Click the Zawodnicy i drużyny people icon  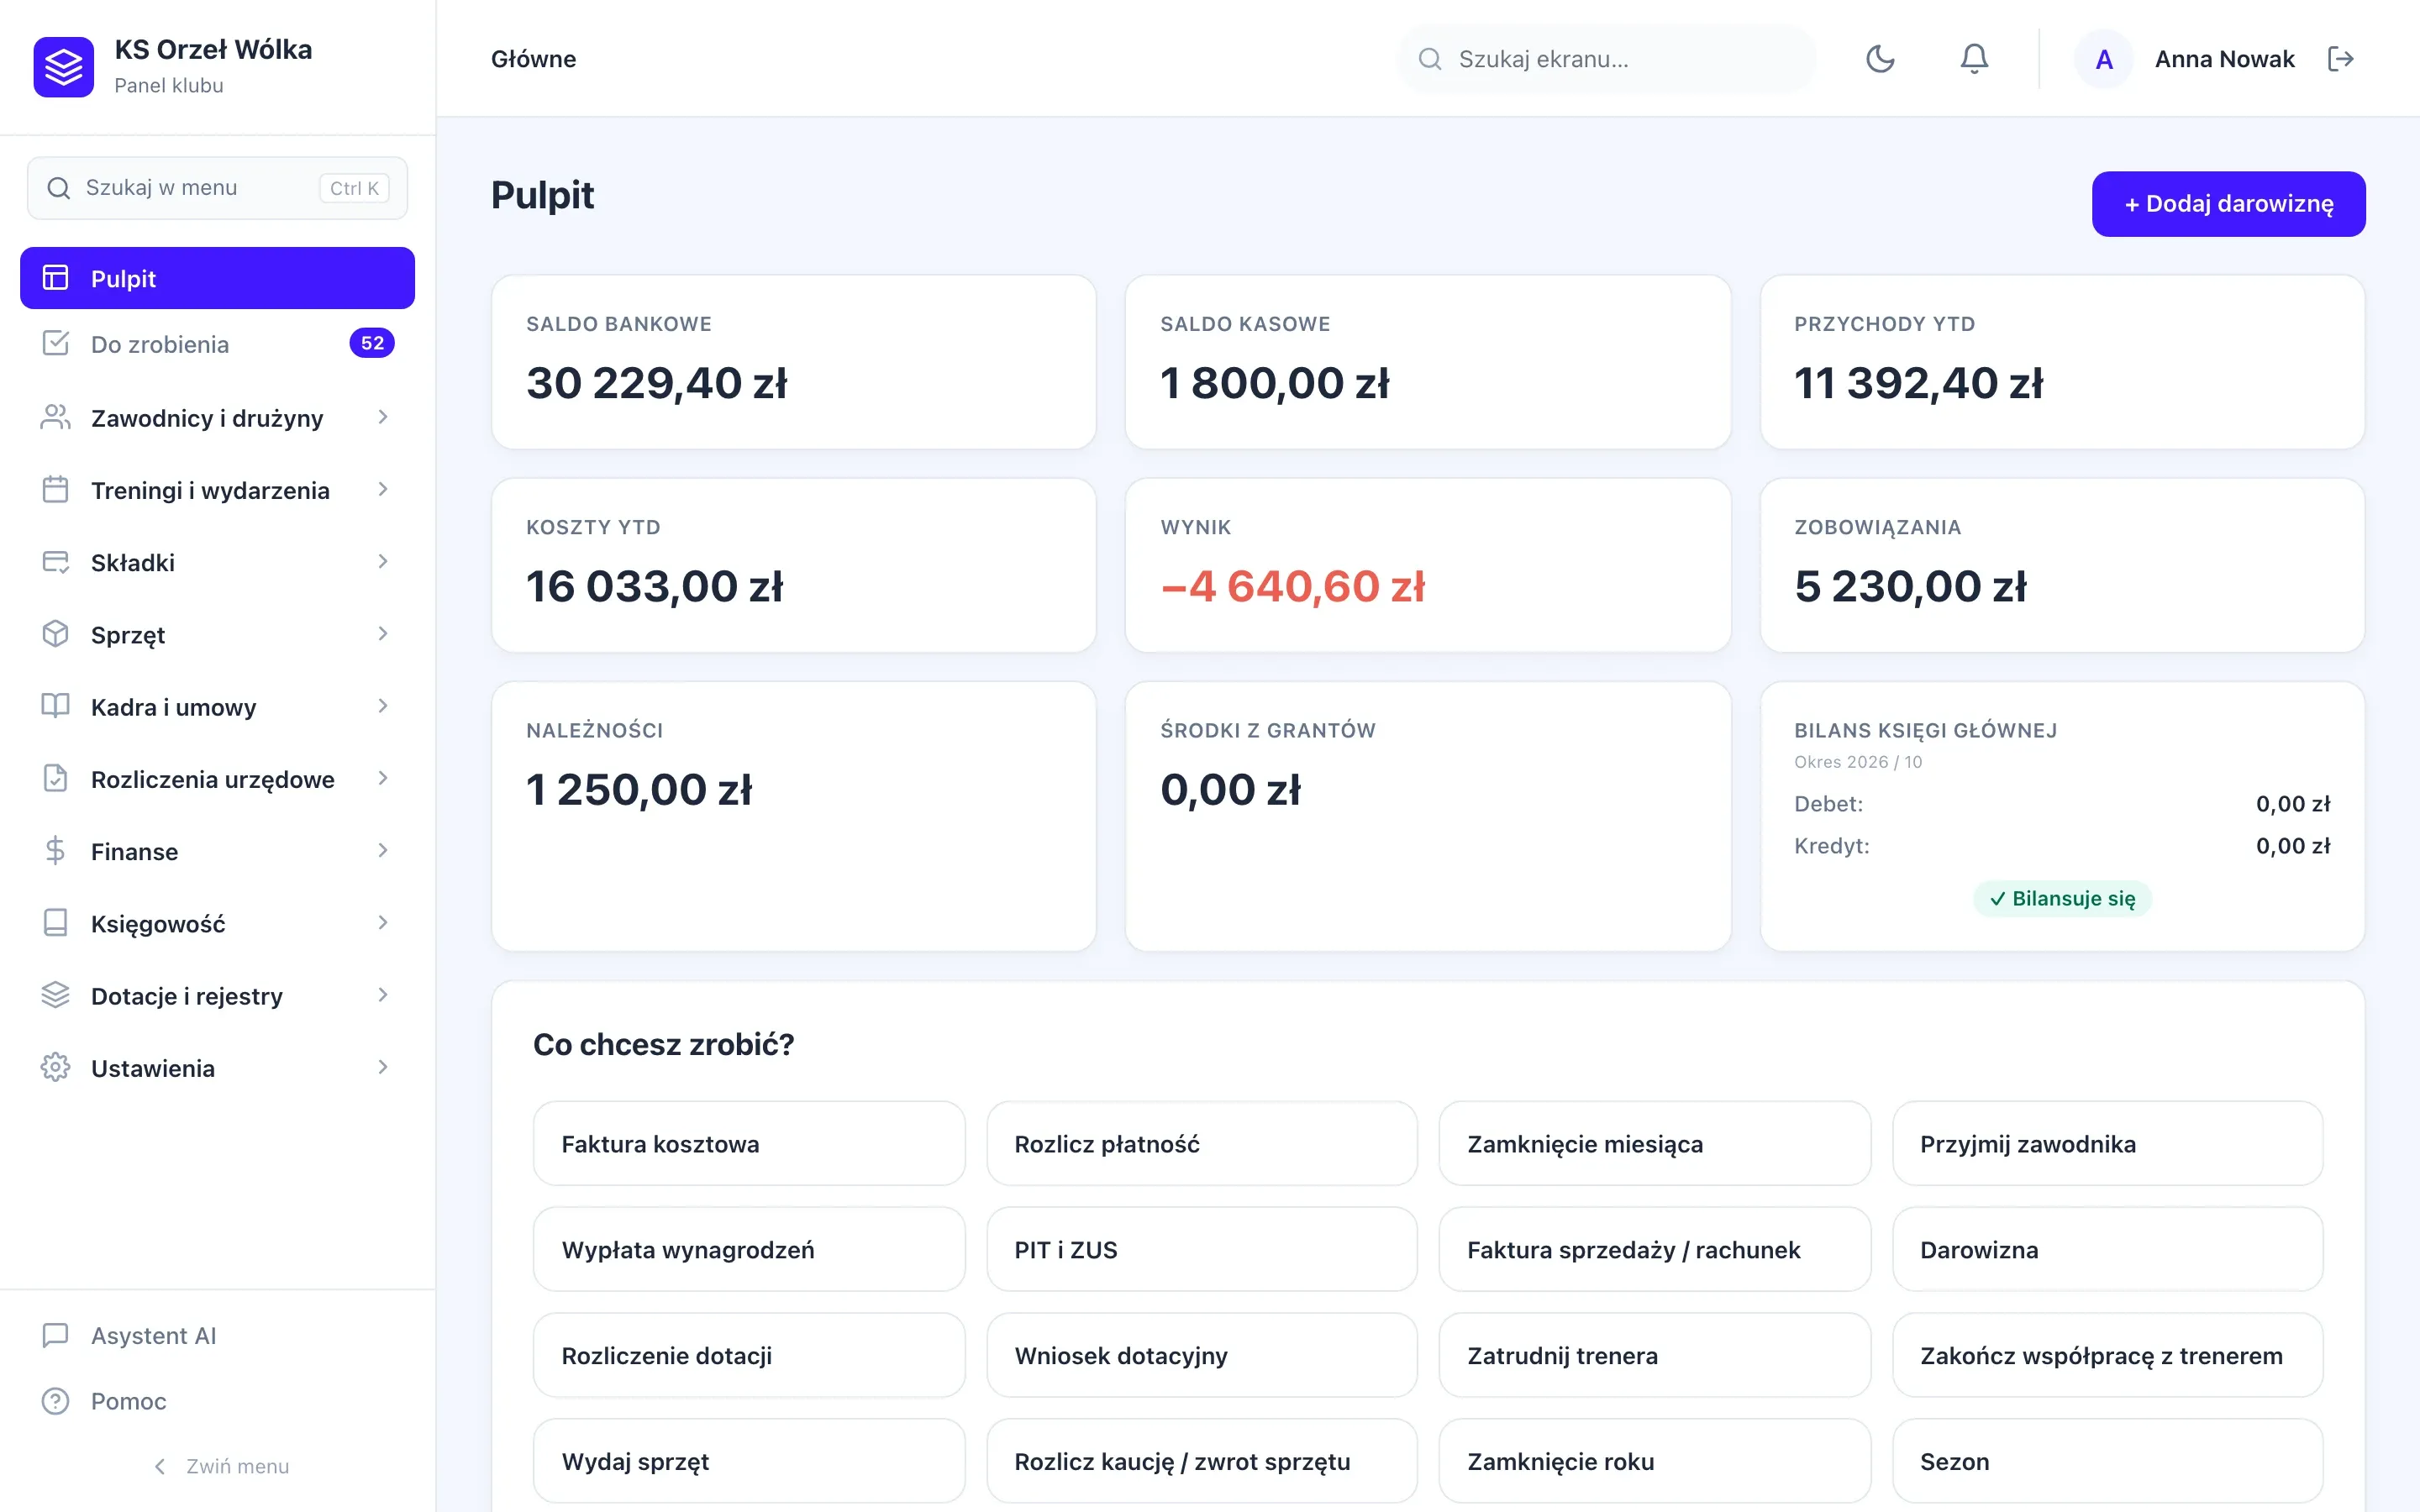(56, 417)
